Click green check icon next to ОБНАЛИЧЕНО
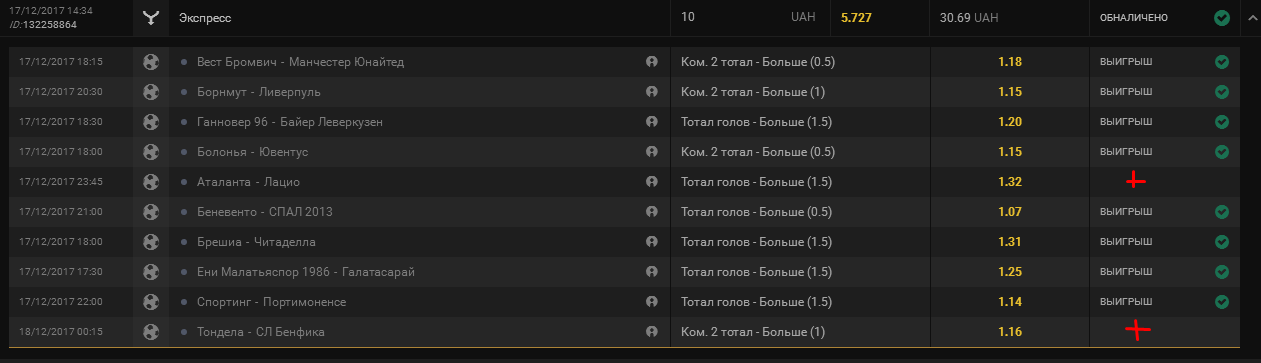The image size is (1261, 363). coord(1222,18)
